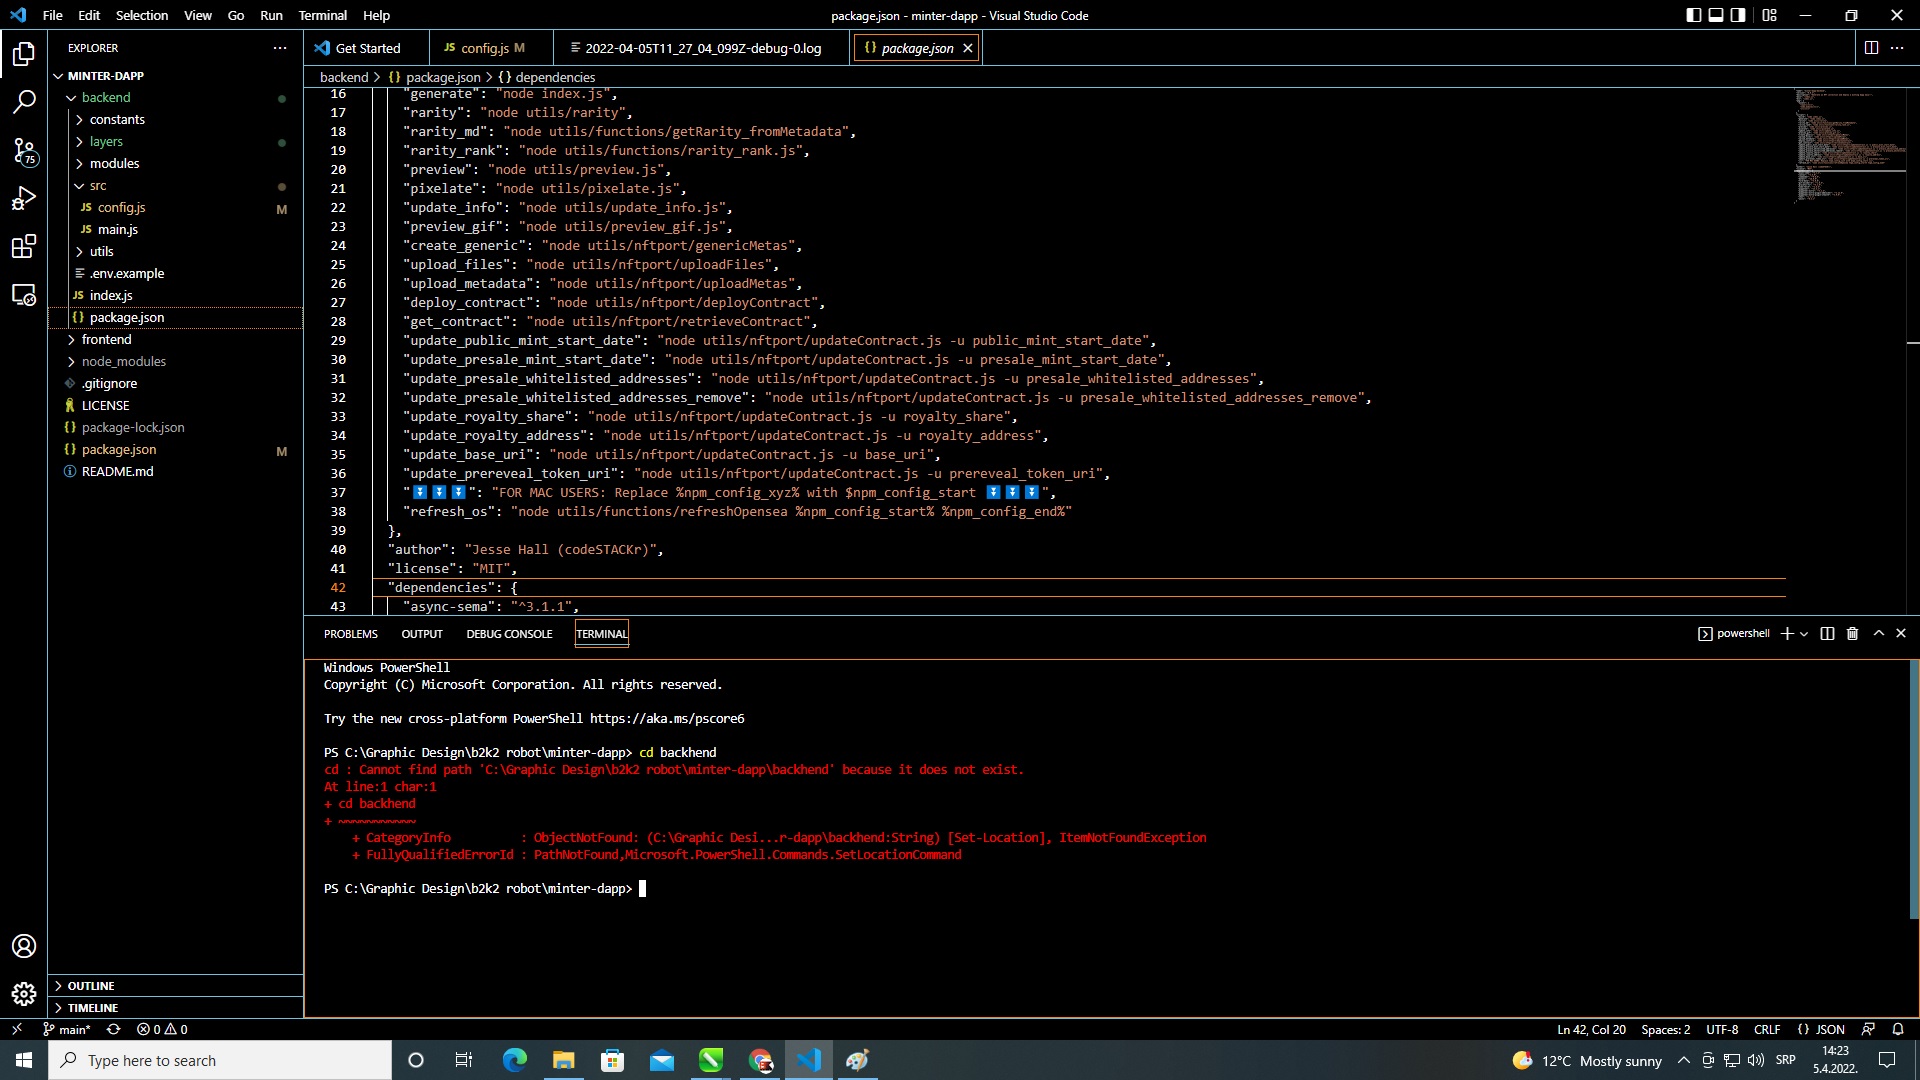Open the notifications bell in the status bar
This screenshot has height=1080, width=1920.
[x=1898, y=1029]
